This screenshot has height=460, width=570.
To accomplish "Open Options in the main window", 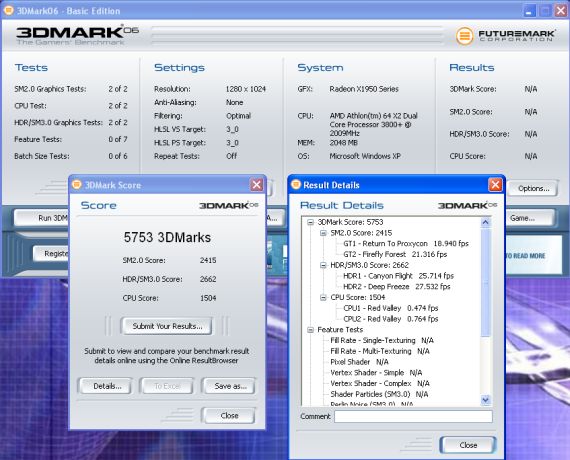I will [533, 188].
